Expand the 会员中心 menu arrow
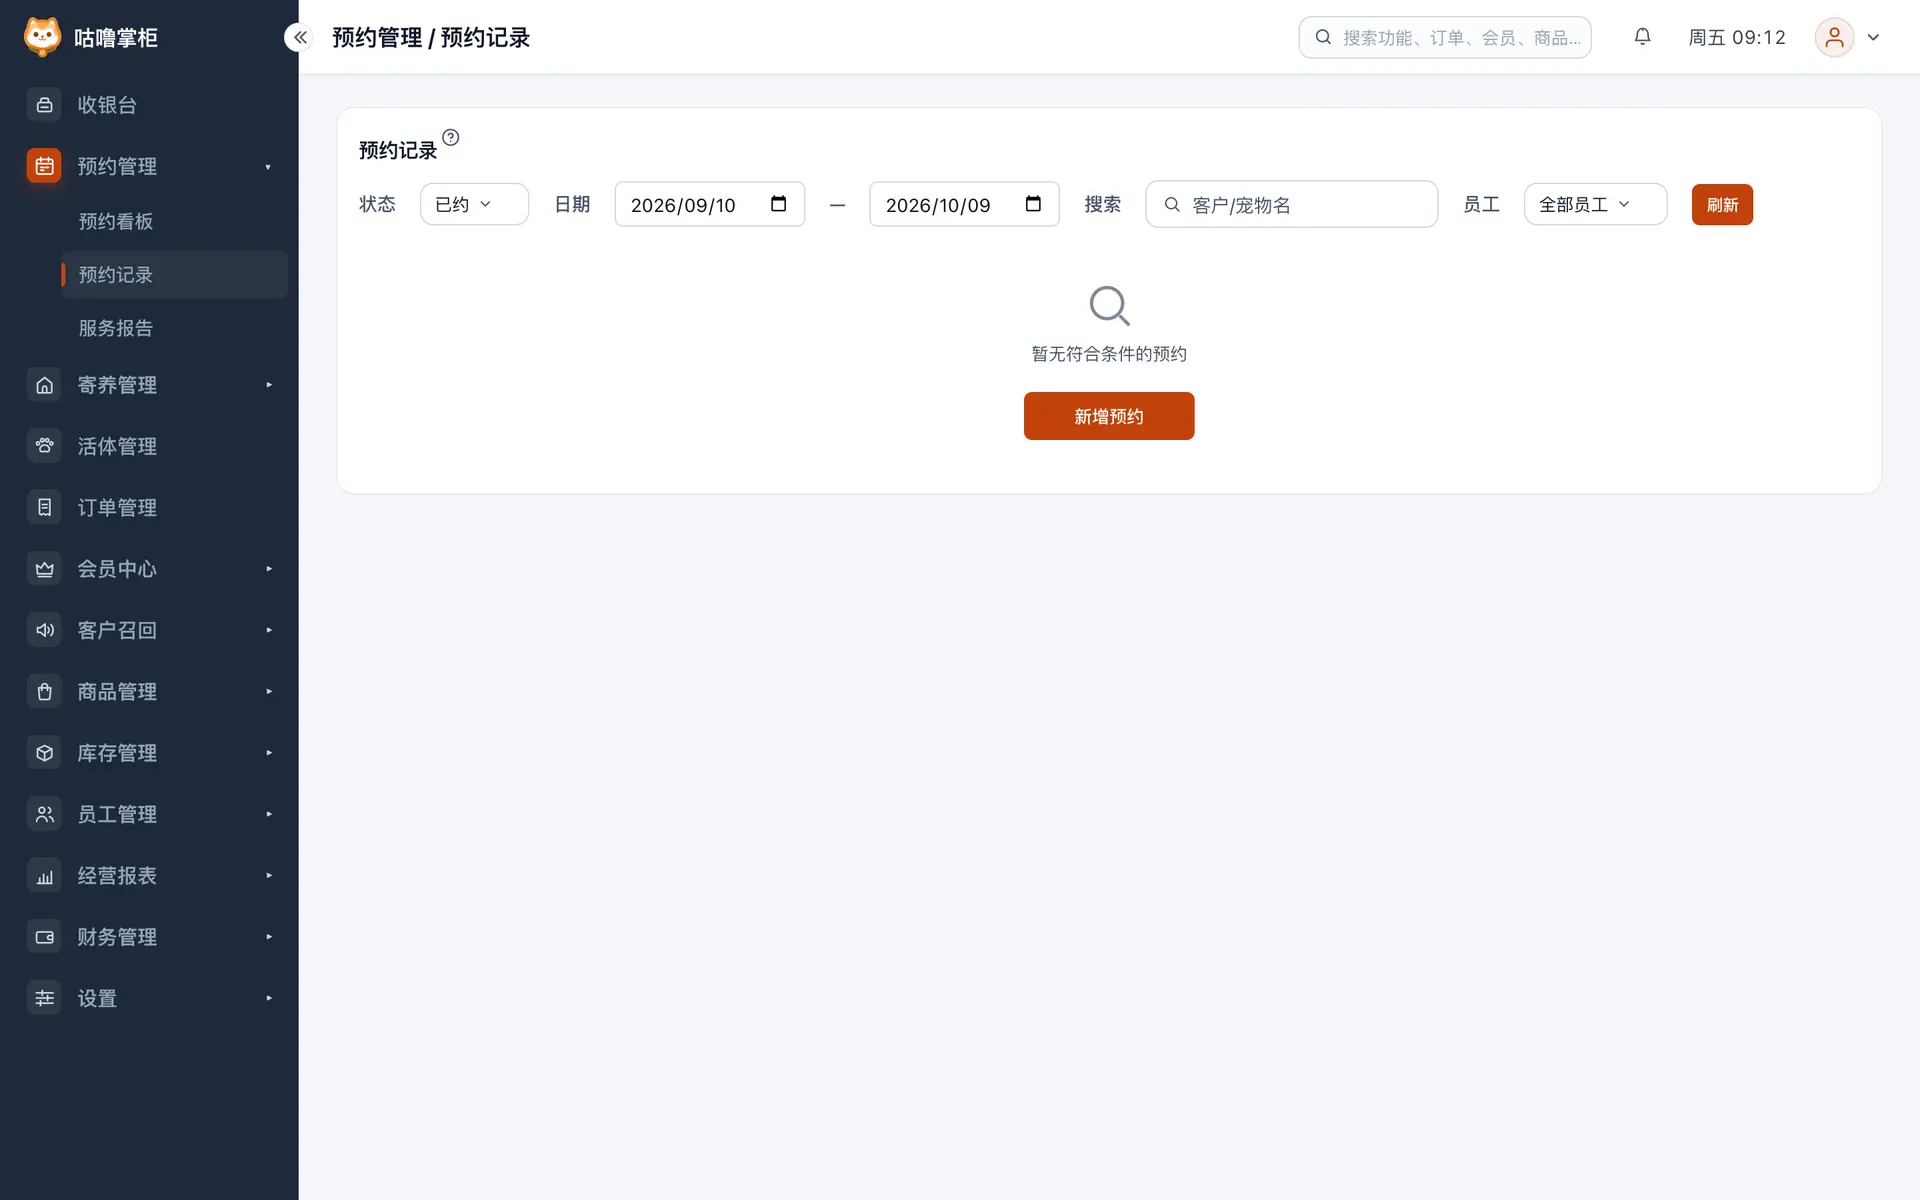This screenshot has height=1200, width=1920. tap(268, 569)
